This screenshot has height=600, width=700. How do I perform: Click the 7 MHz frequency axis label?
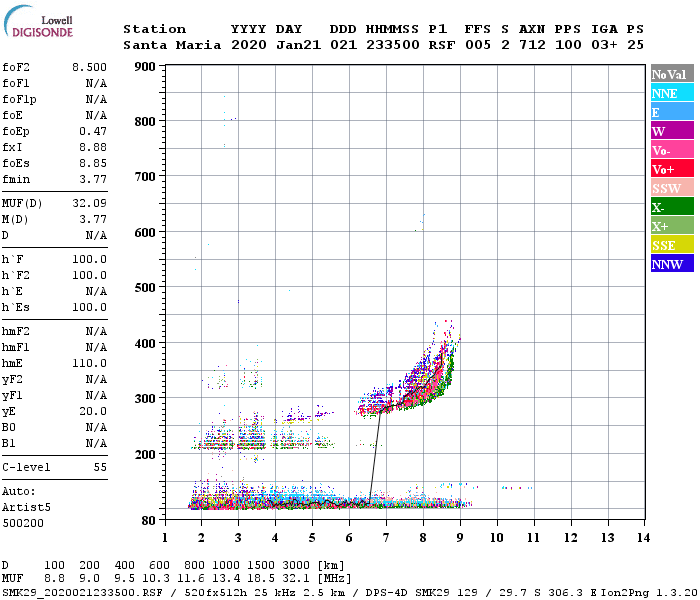click(386, 538)
